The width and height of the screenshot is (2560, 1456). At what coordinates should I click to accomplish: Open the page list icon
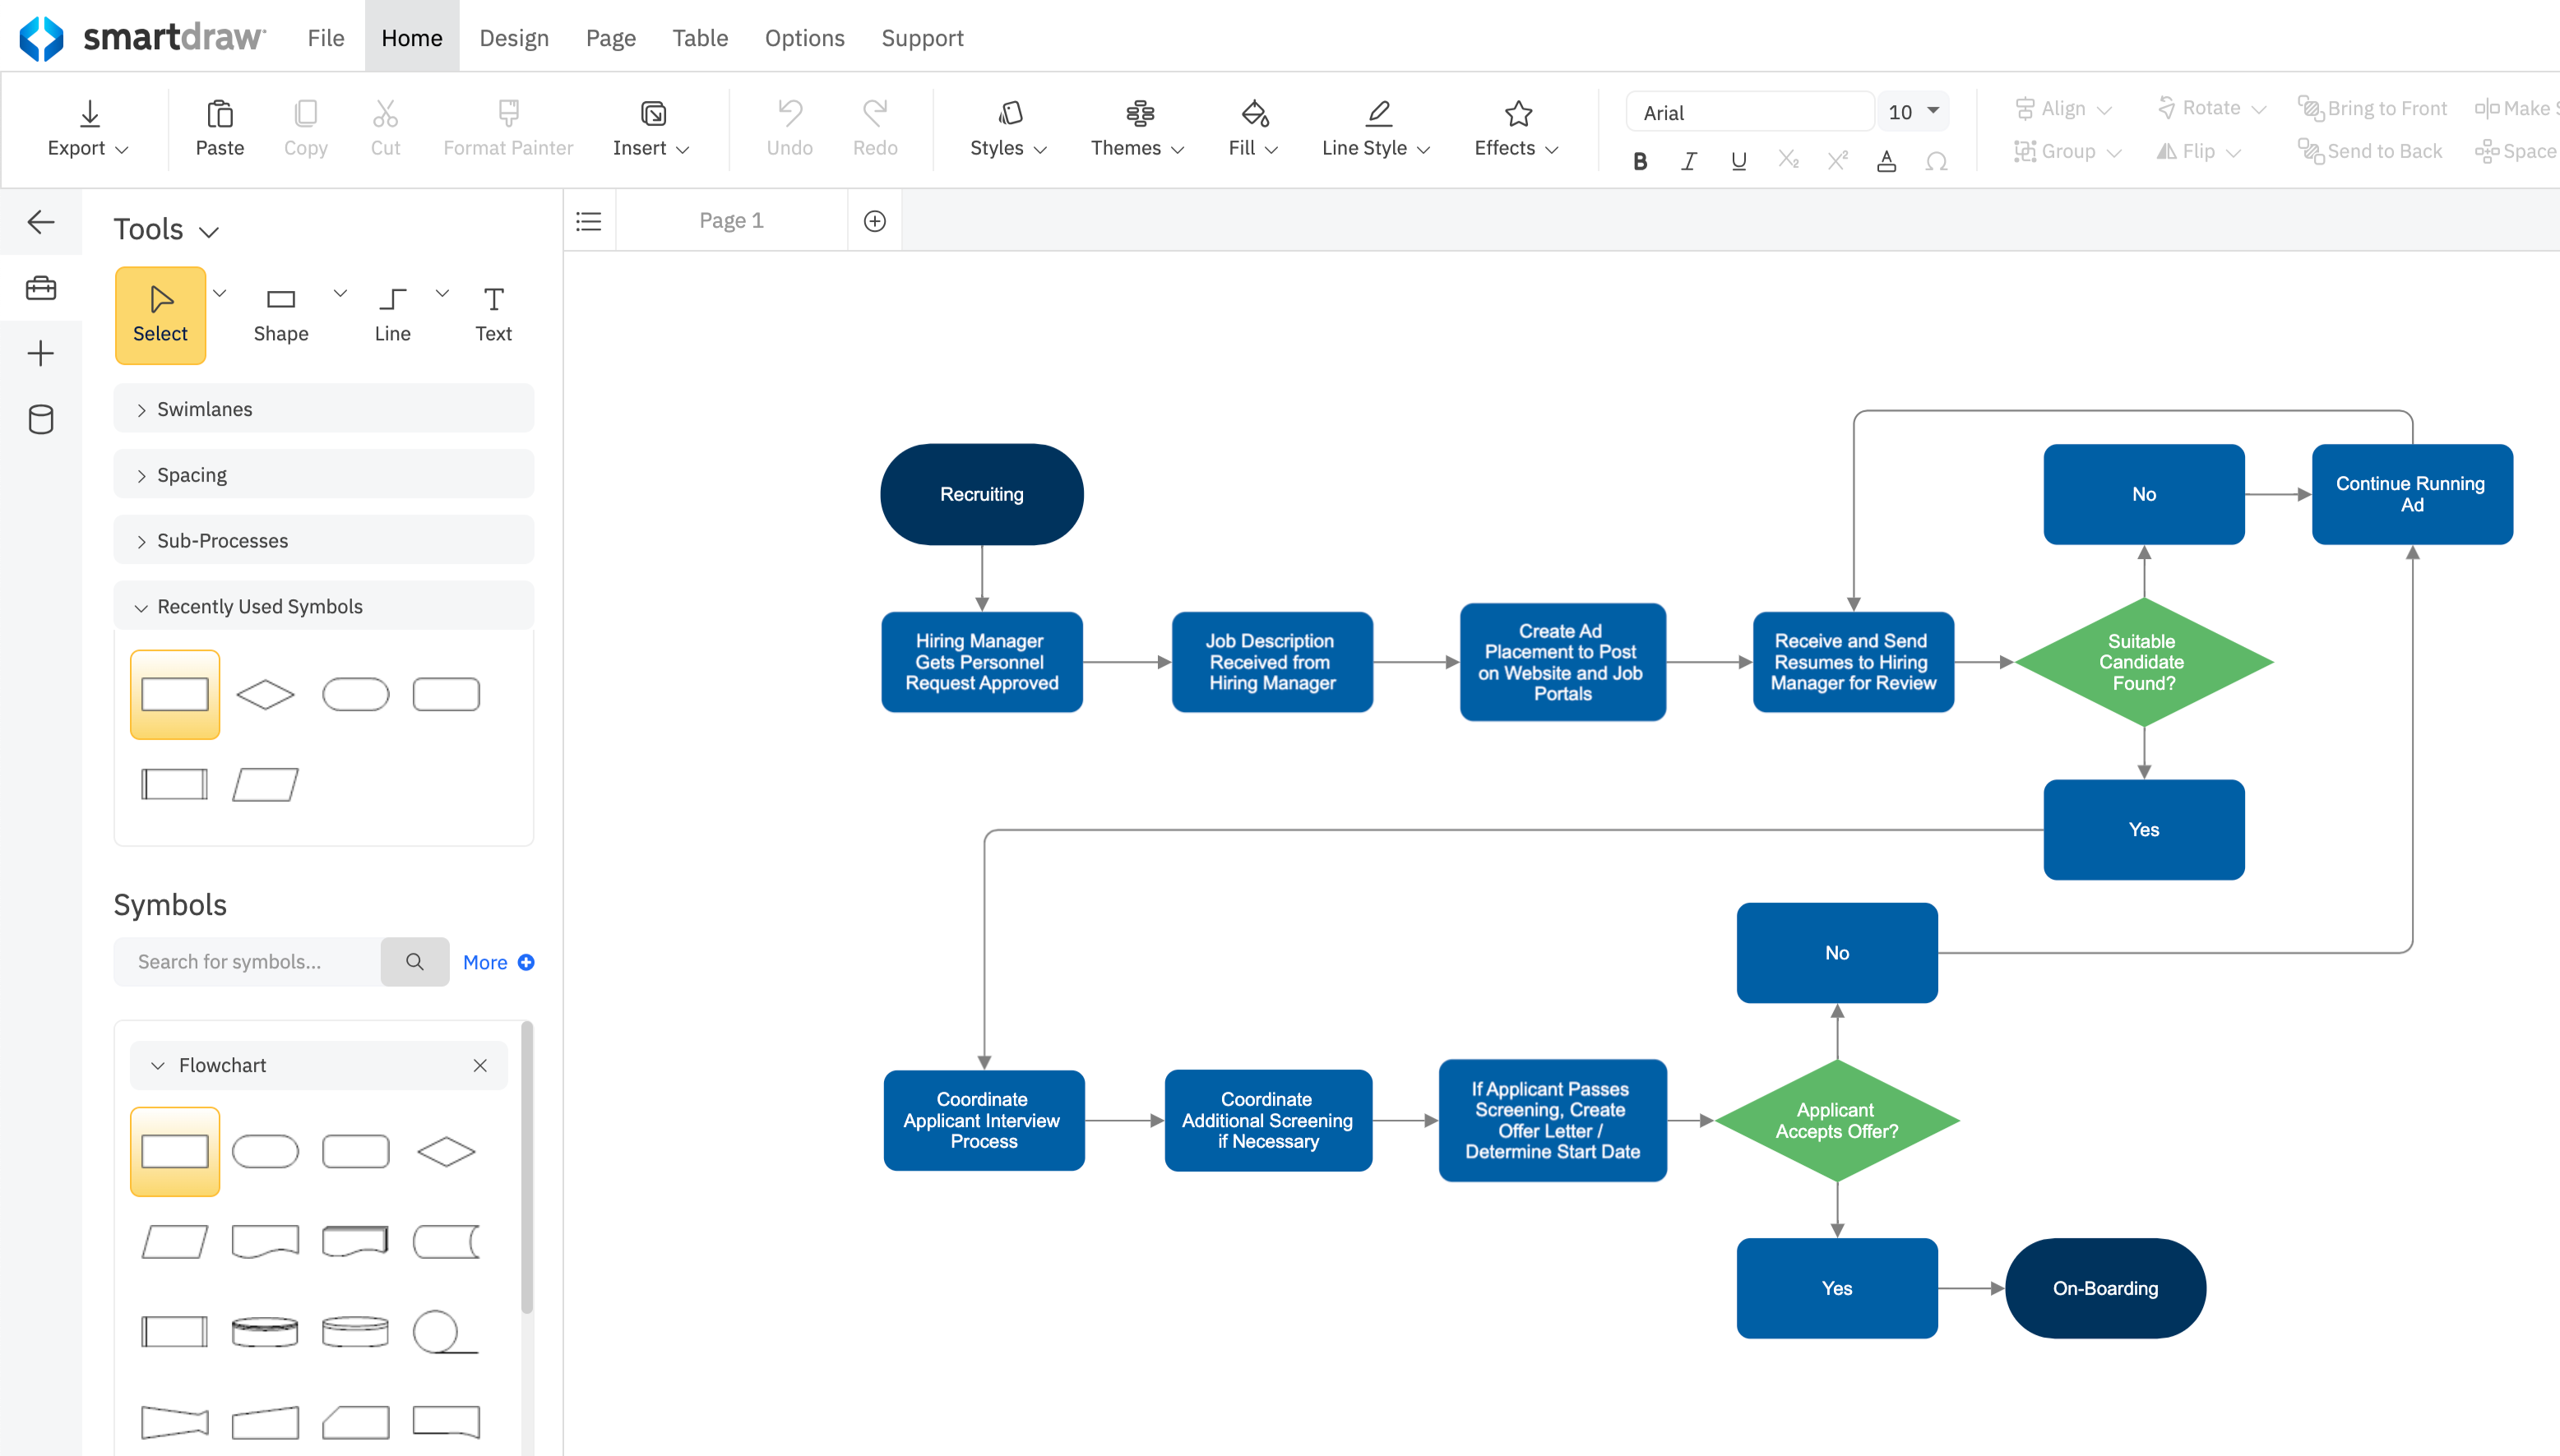tap(589, 221)
